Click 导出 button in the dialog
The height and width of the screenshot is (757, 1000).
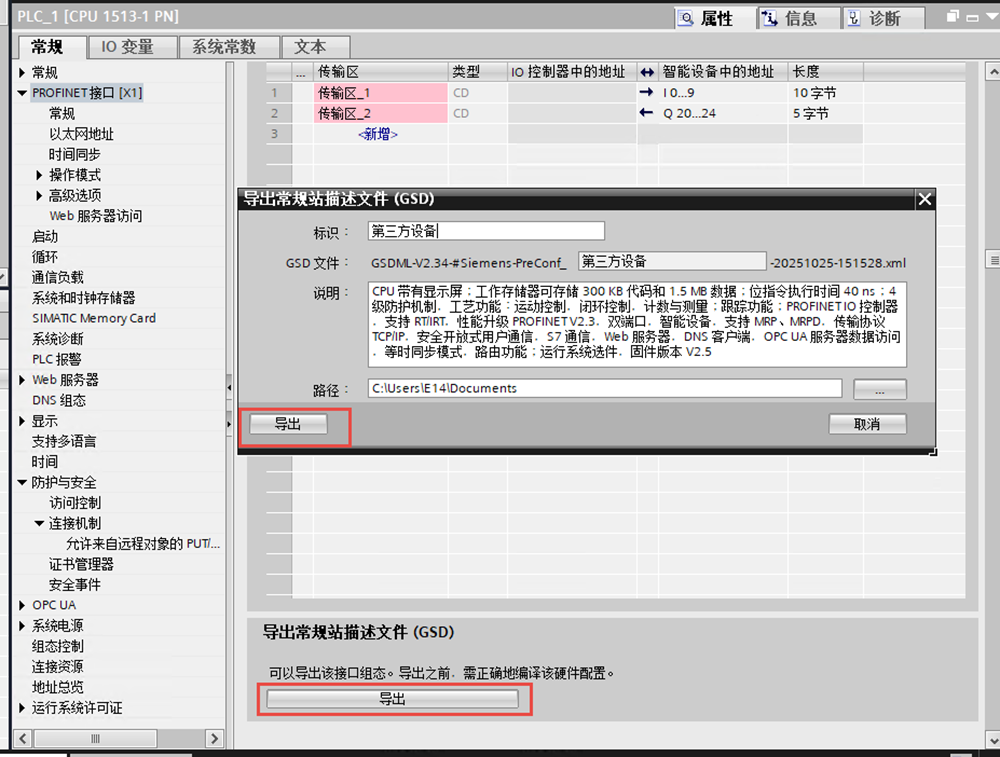coord(288,424)
